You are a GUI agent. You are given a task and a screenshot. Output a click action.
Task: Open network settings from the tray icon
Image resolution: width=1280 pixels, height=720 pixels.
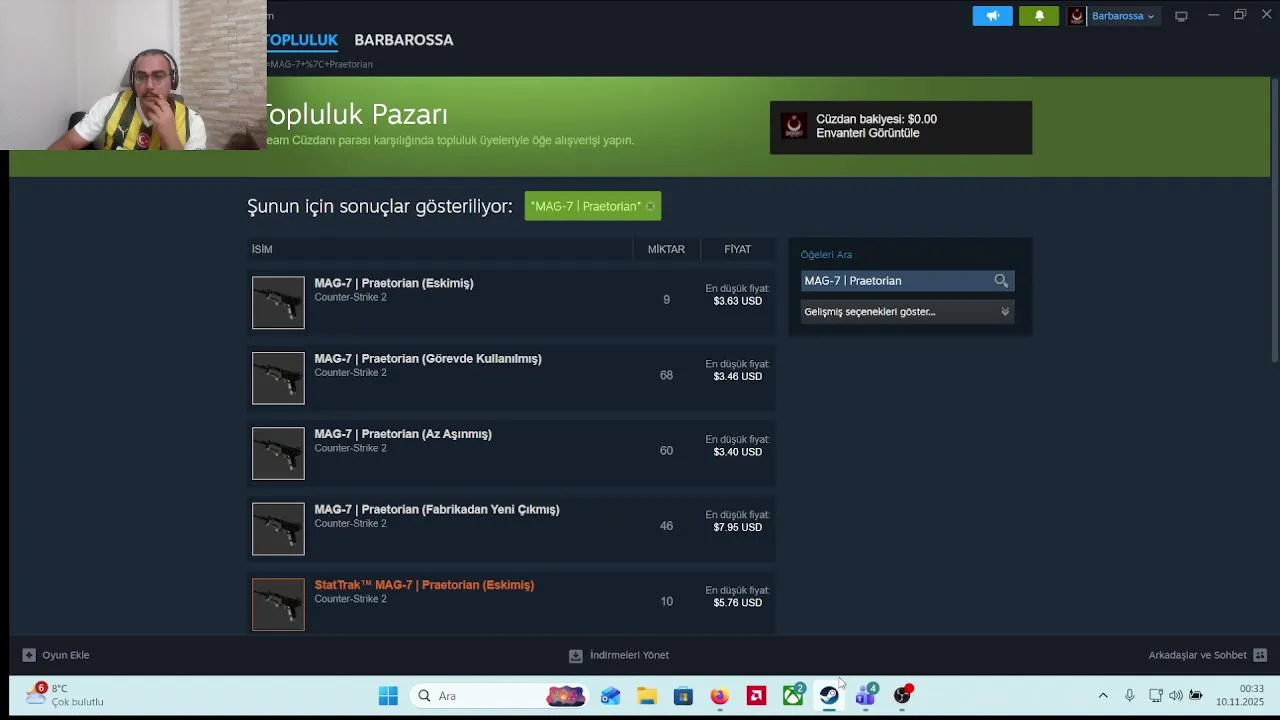click(x=1156, y=696)
